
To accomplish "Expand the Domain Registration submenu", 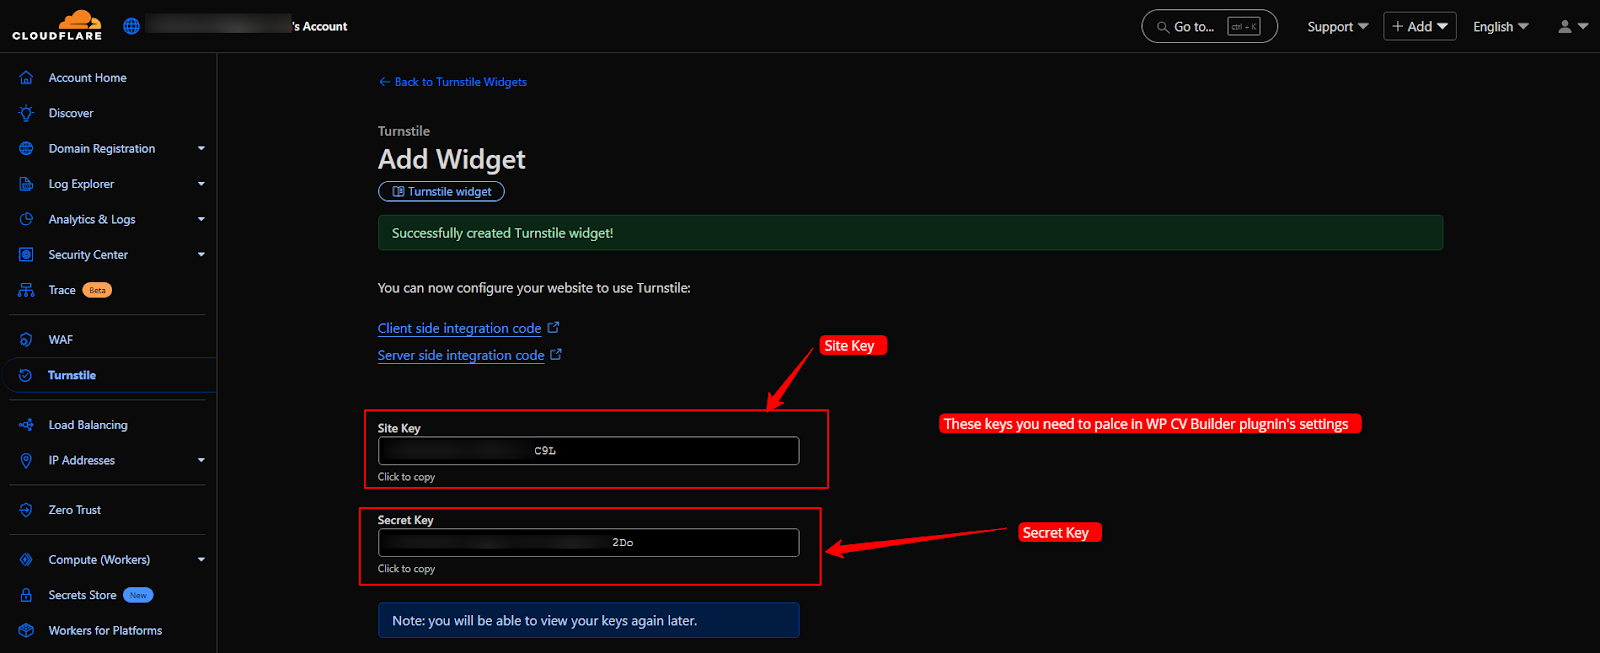I will (201, 149).
